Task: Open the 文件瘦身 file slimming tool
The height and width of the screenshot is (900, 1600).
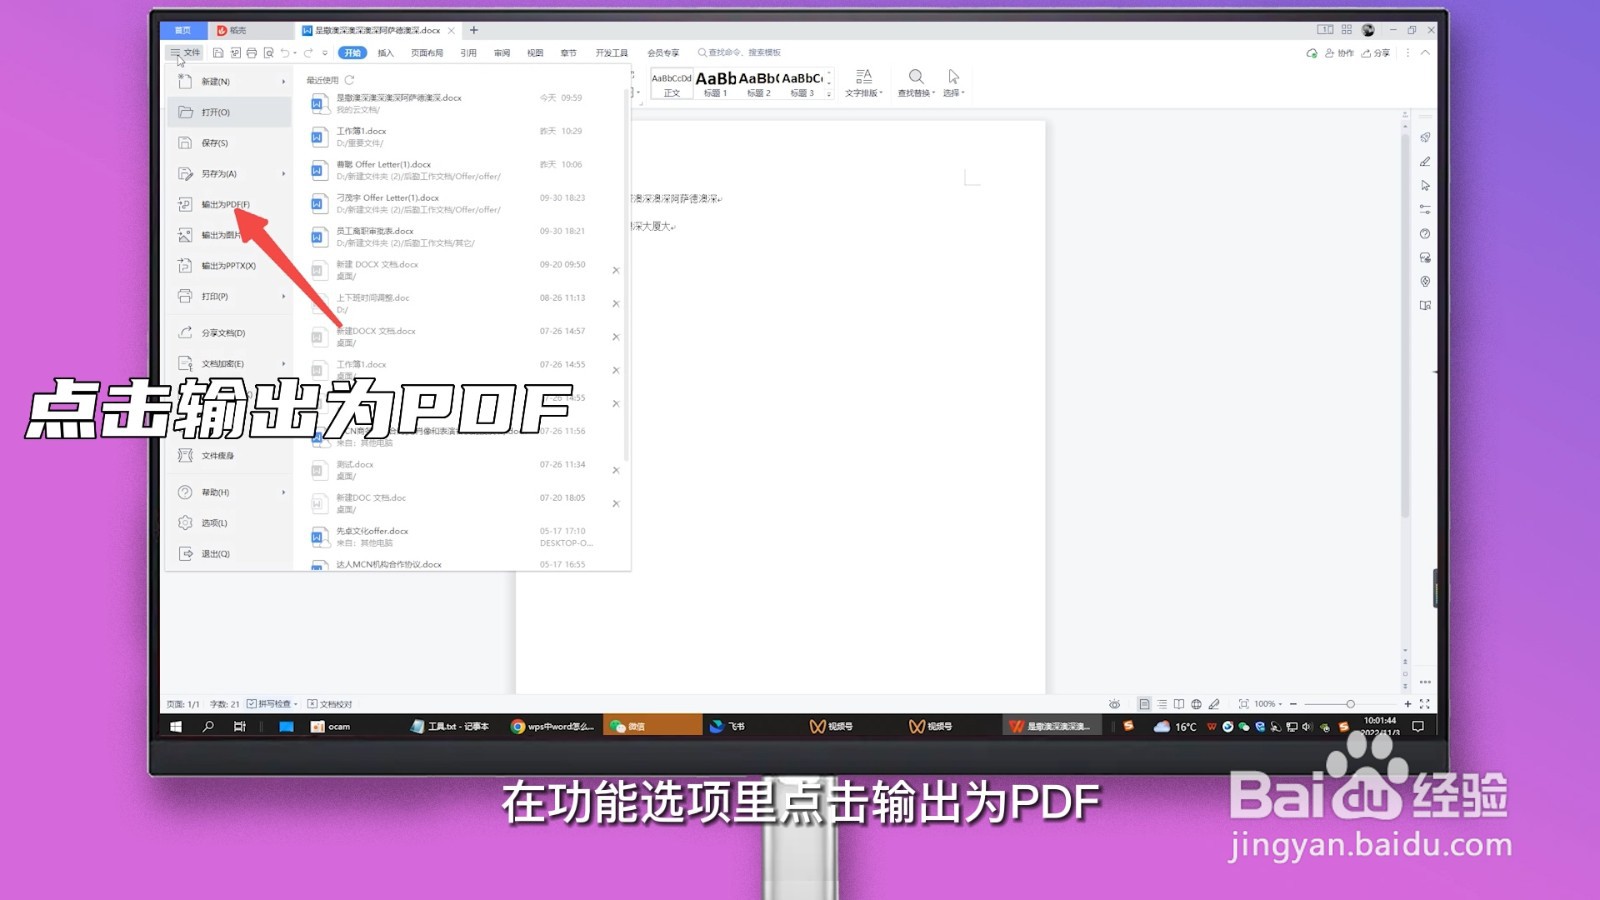Action: [x=218, y=455]
